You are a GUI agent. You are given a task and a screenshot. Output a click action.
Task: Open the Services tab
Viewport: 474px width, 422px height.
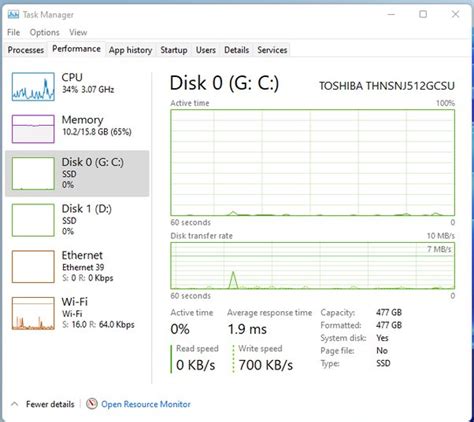point(272,50)
